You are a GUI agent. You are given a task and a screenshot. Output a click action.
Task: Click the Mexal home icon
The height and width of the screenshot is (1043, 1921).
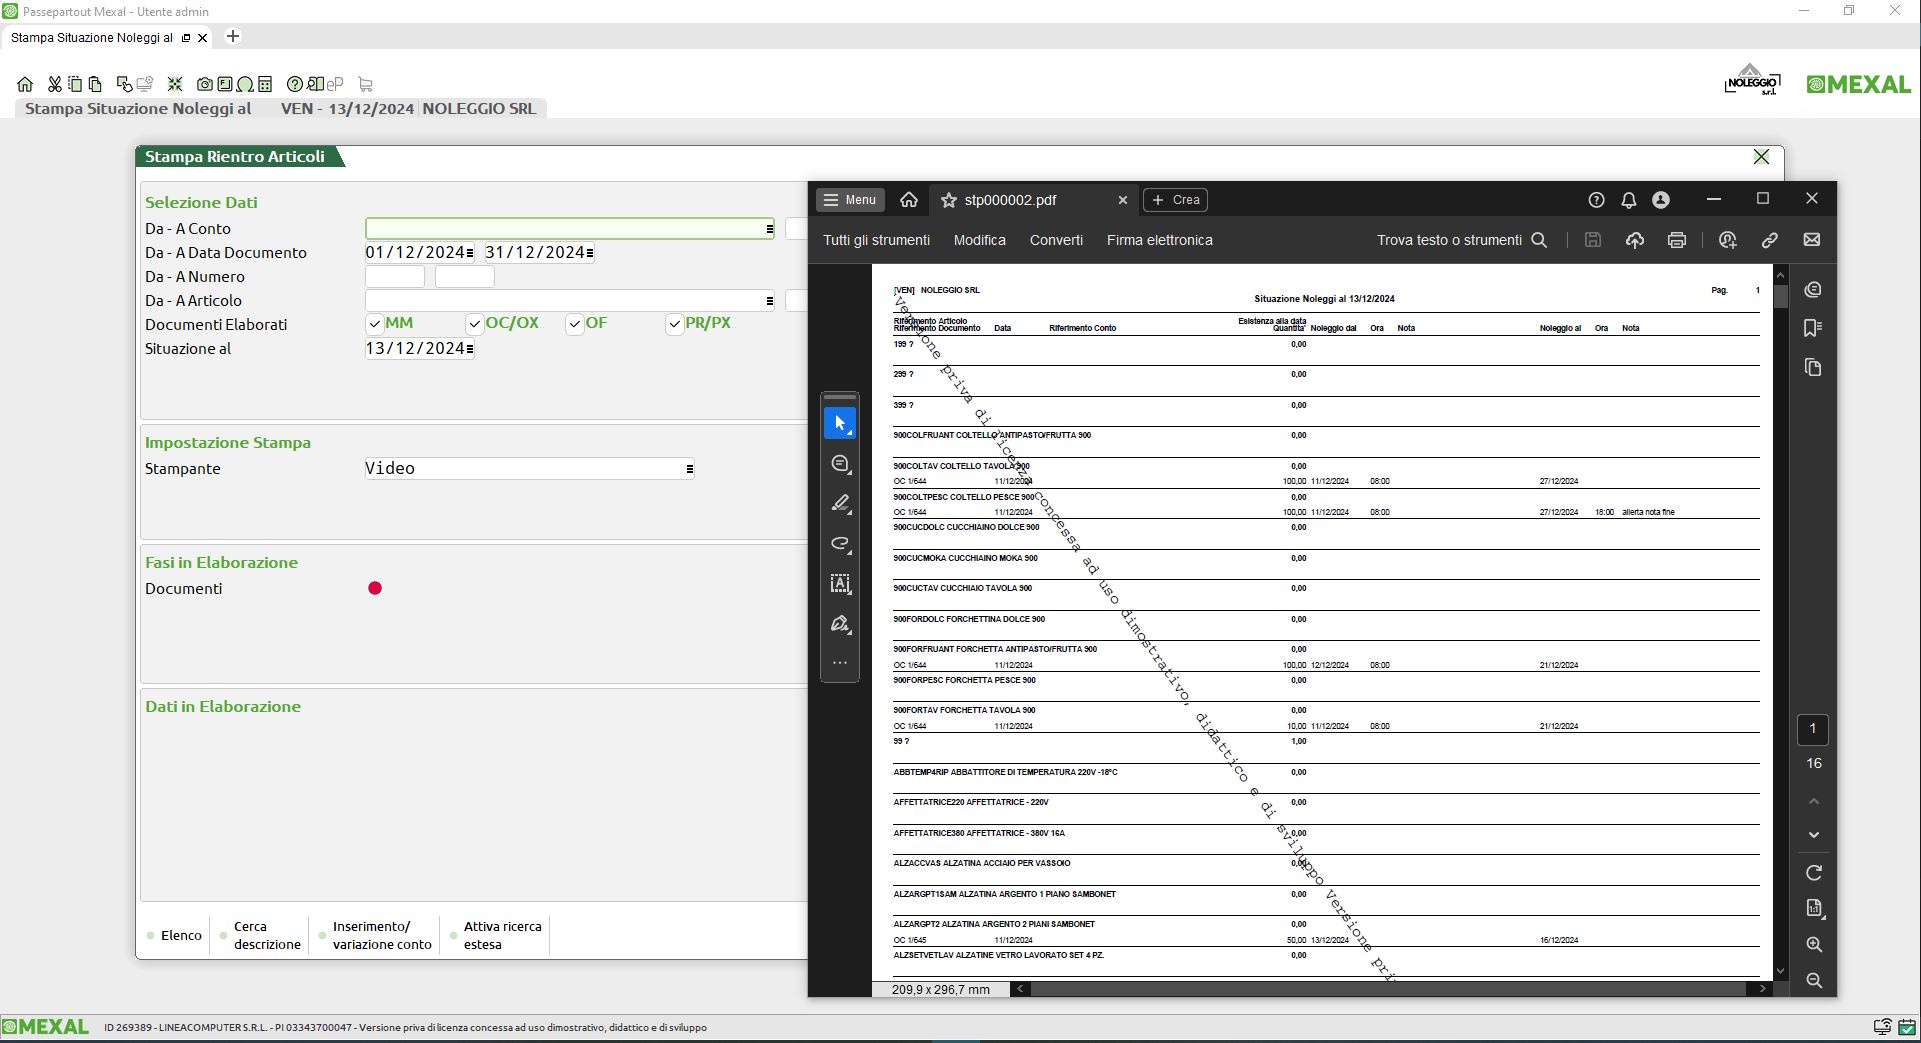tap(25, 84)
